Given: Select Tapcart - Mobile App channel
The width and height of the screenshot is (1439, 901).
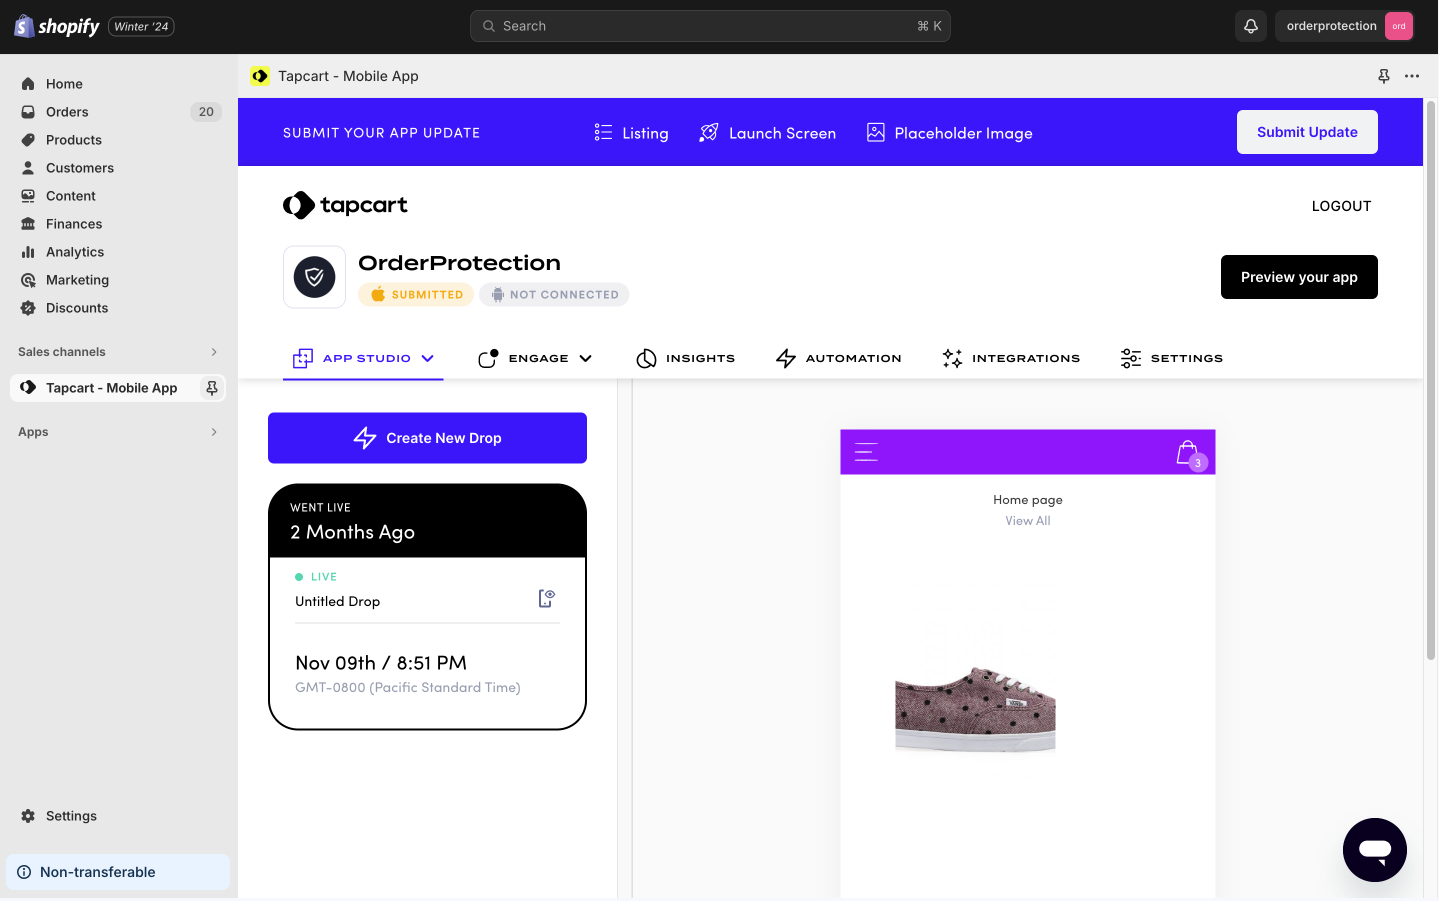Looking at the screenshot, I should coord(111,388).
